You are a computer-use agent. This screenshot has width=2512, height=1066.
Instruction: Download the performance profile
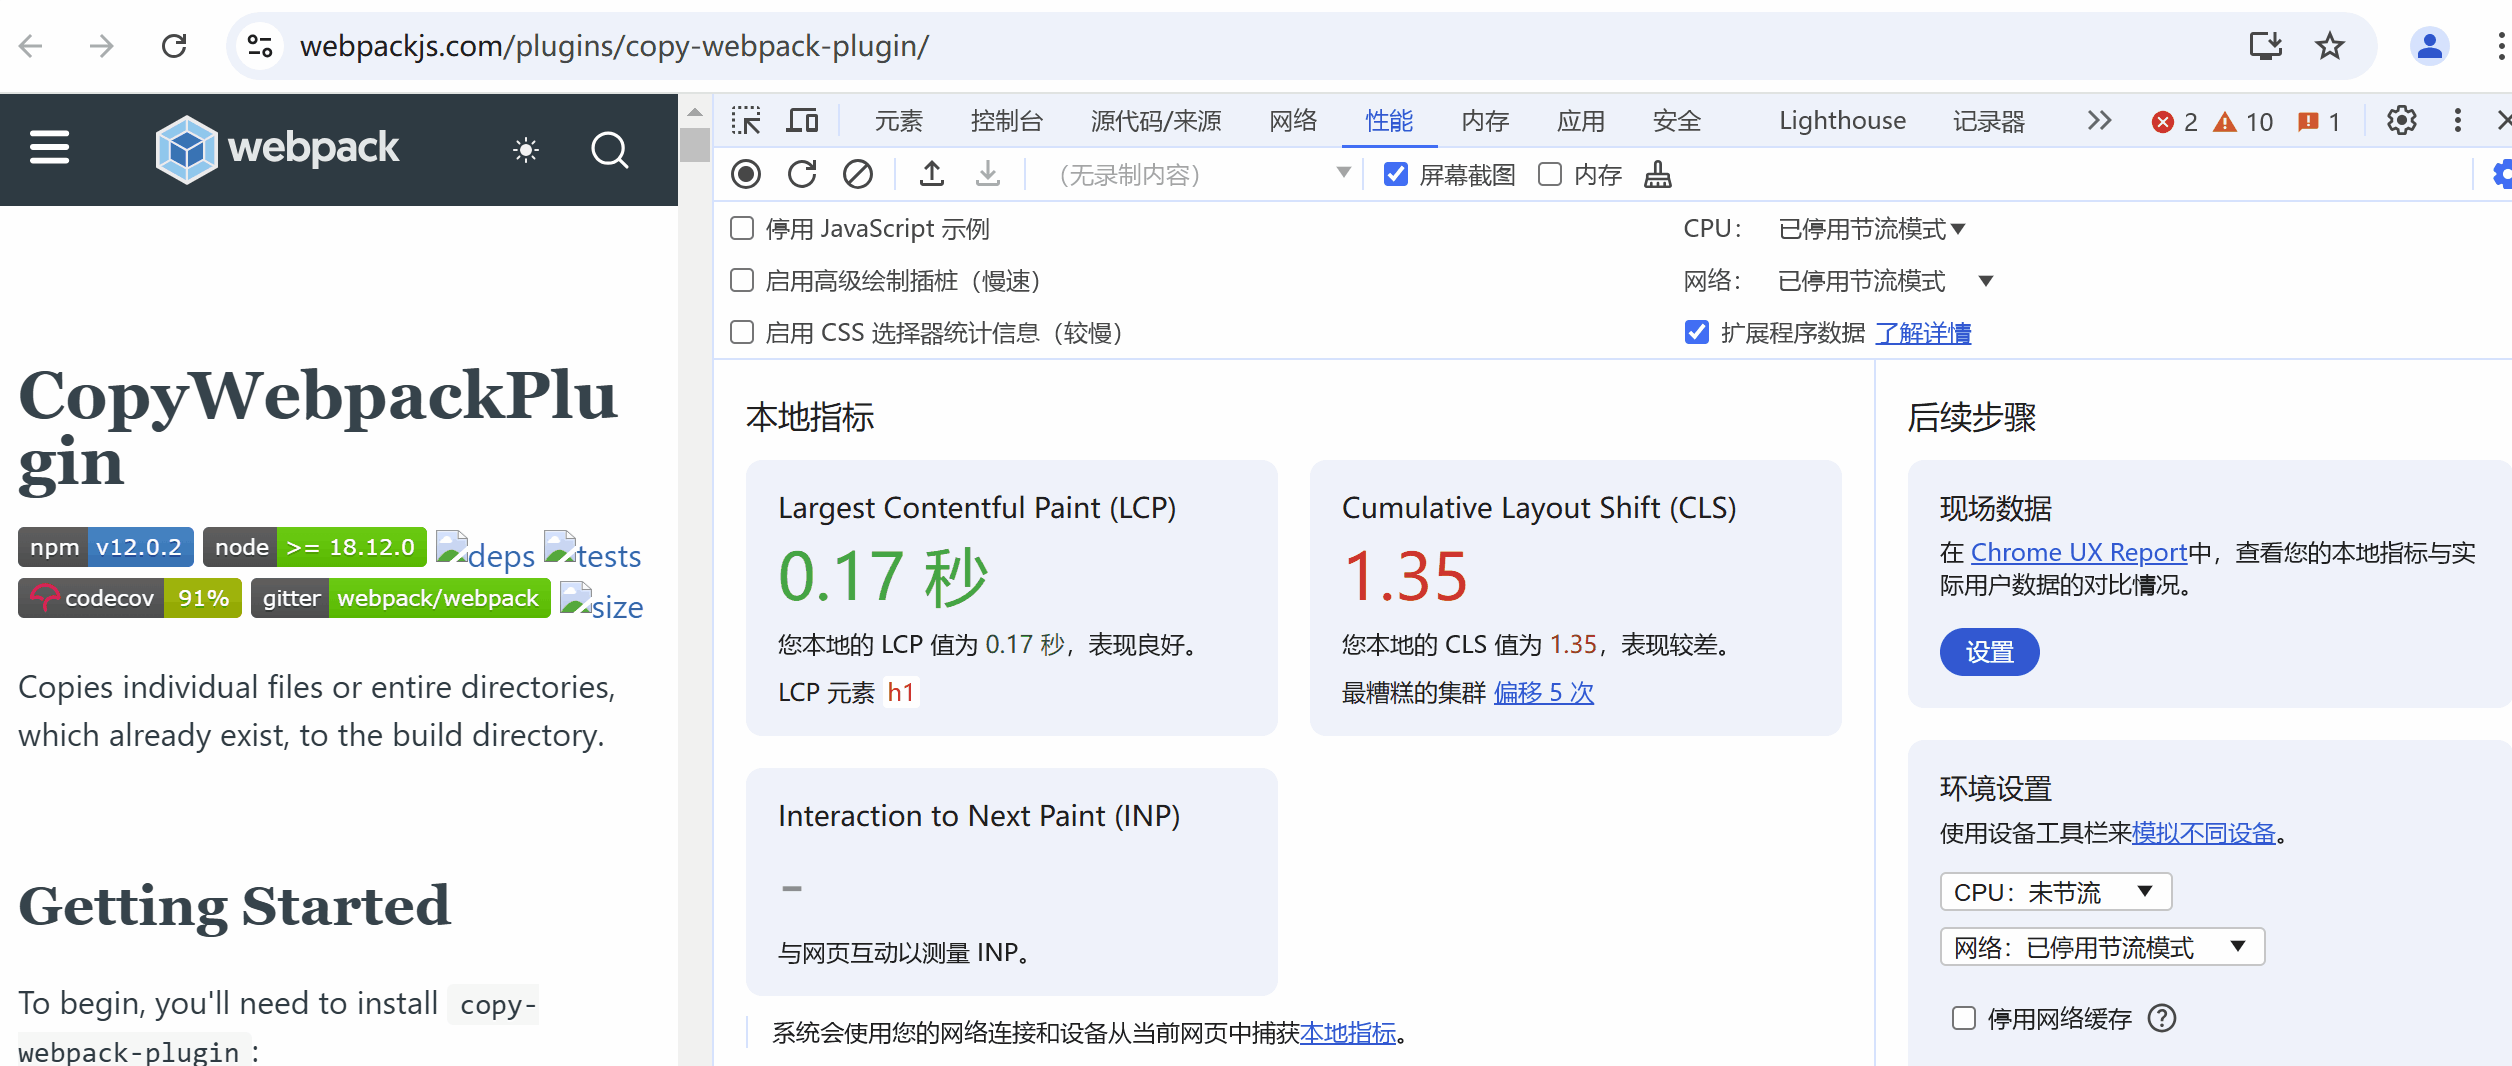988,175
